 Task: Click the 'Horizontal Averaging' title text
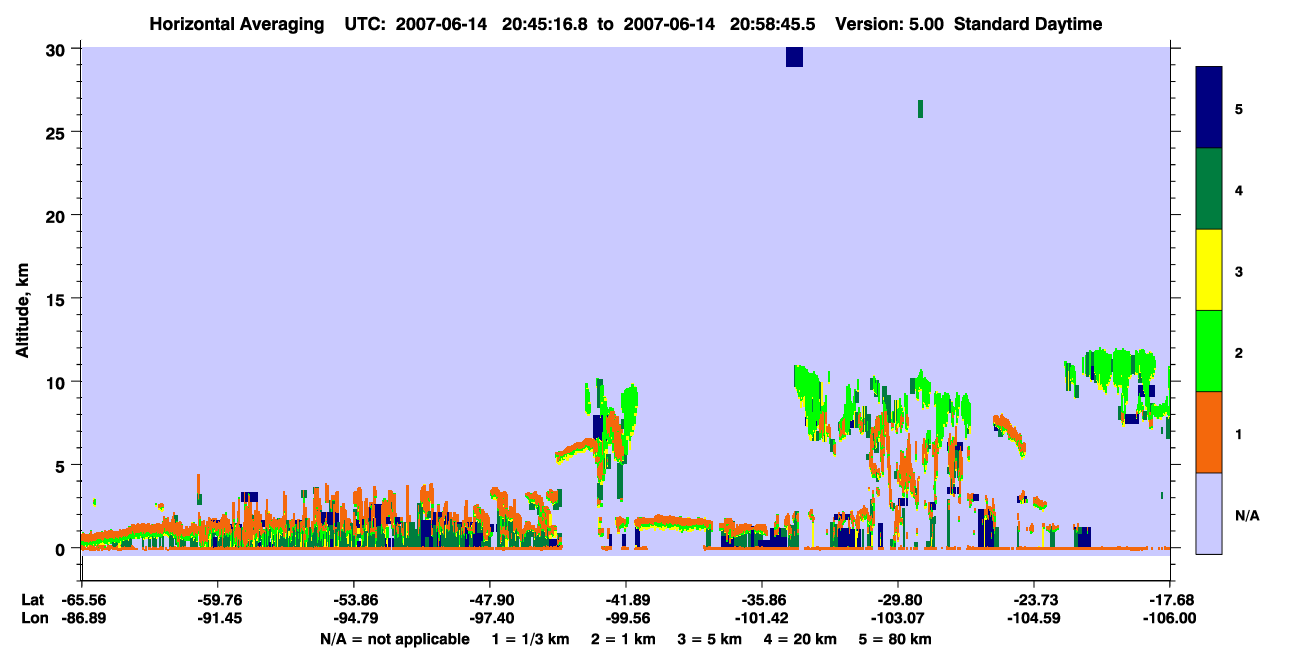tap(236, 24)
